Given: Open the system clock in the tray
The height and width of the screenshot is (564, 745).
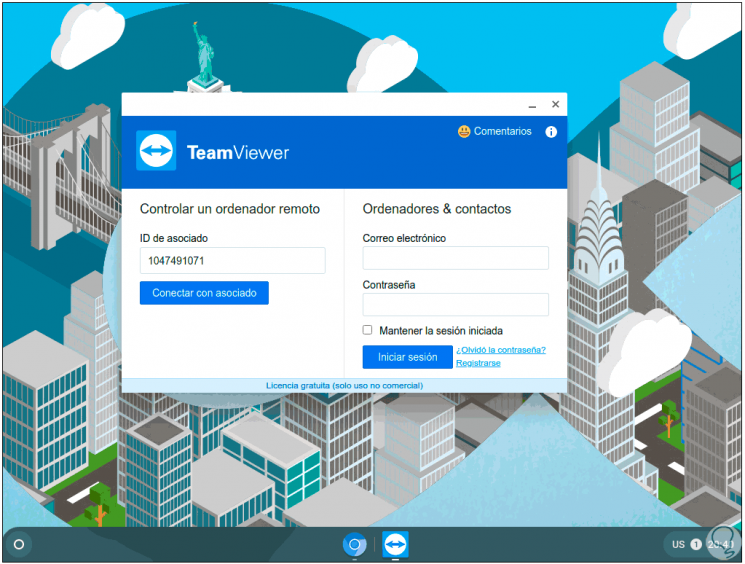Looking at the screenshot, I should point(720,545).
